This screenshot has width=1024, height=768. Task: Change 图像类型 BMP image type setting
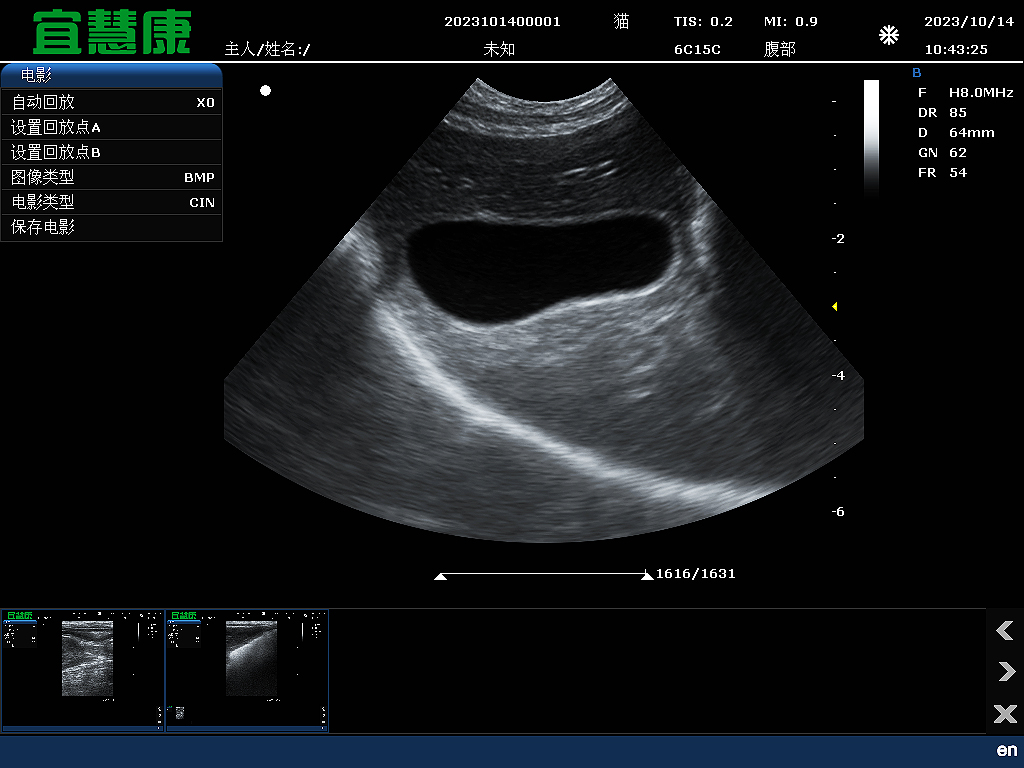111,177
